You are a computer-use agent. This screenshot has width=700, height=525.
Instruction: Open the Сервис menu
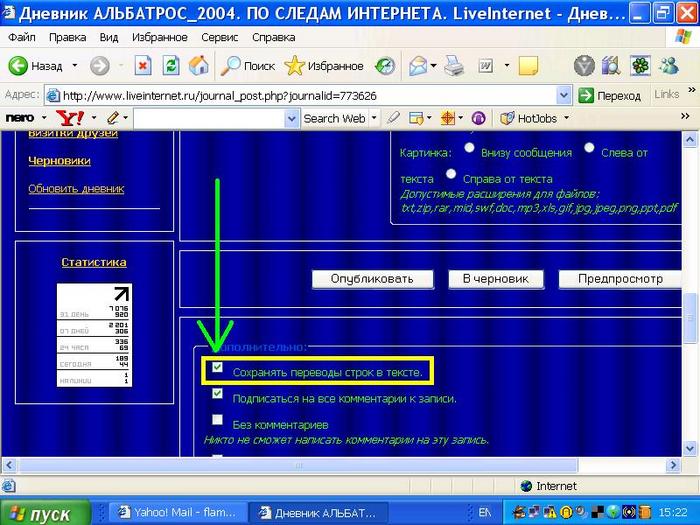pos(219,37)
